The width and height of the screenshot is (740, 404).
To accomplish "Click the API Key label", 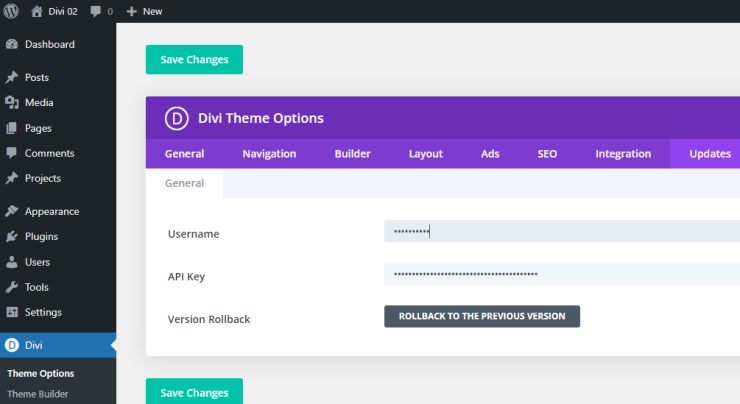I will 186,277.
